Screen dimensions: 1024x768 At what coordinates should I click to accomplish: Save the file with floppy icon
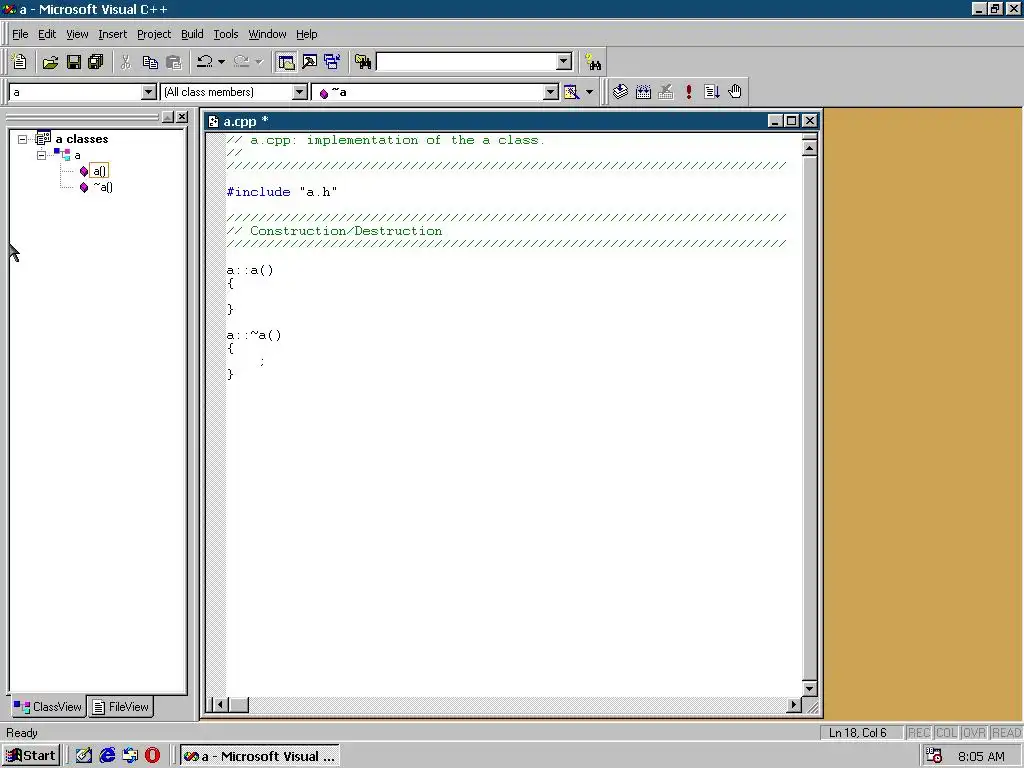(74, 62)
